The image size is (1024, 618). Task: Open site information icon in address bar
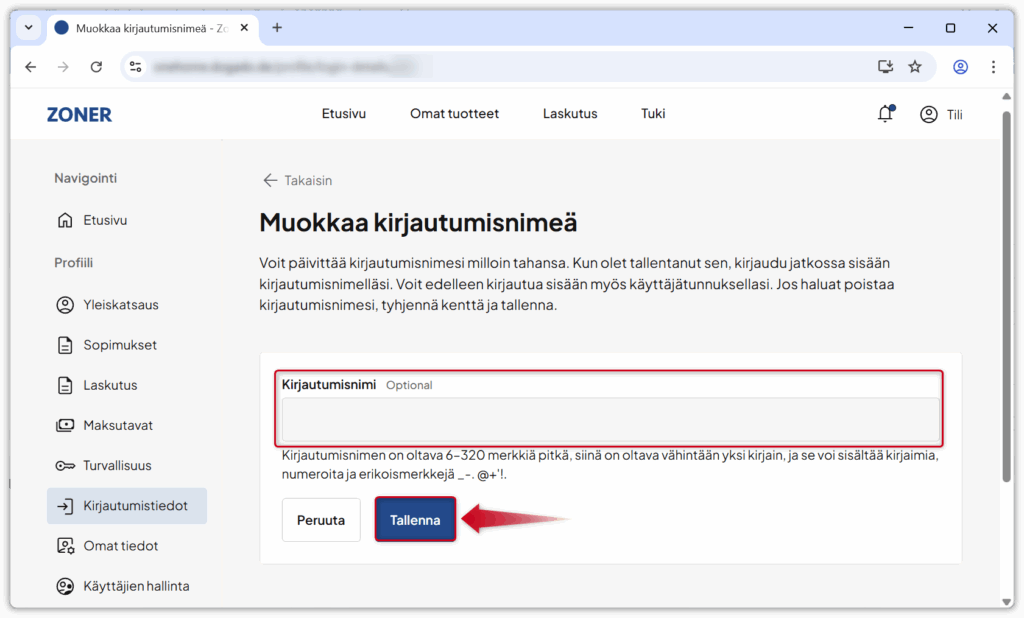click(x=136, y=67)
